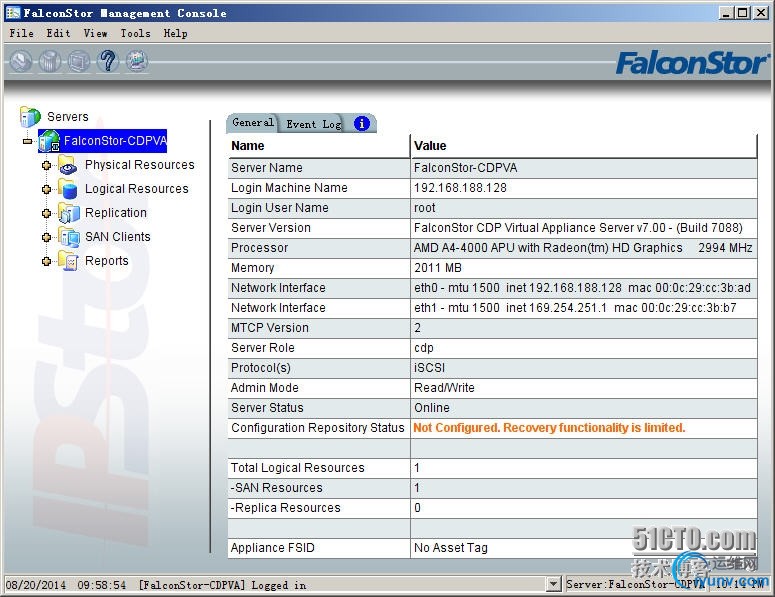Screen dimensions: 775x597
Task: Switch to the Event Log tab
Action: 314,124
